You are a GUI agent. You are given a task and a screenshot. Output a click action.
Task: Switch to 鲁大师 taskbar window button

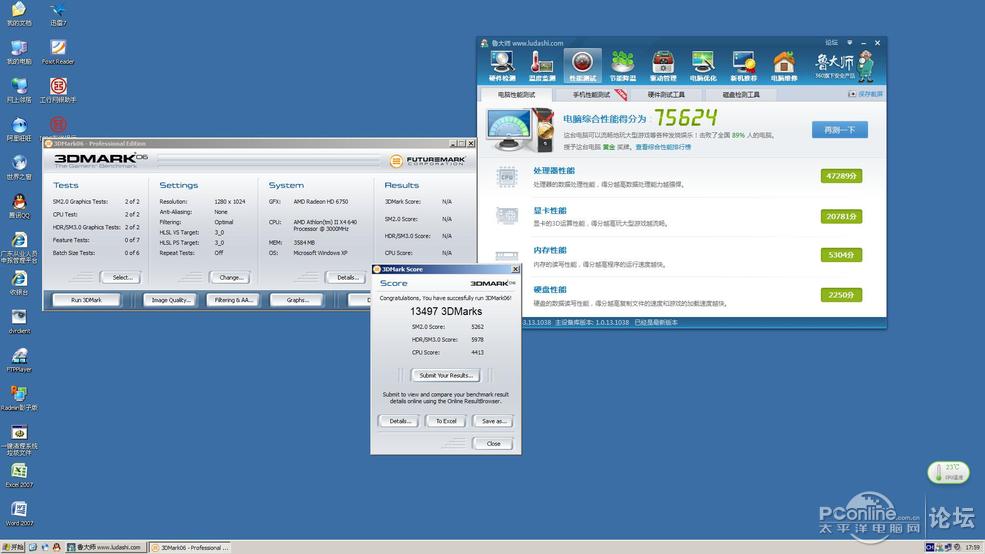[x=106, y=547]
